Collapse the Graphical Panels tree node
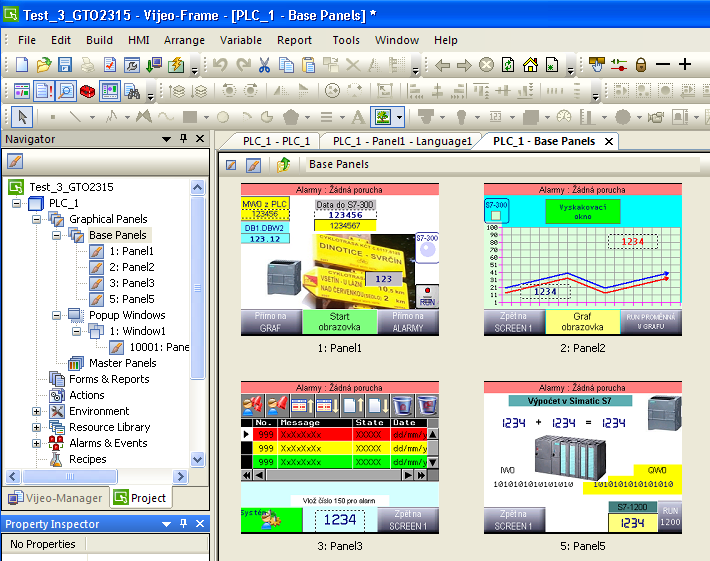 click(x=36, y=219)
